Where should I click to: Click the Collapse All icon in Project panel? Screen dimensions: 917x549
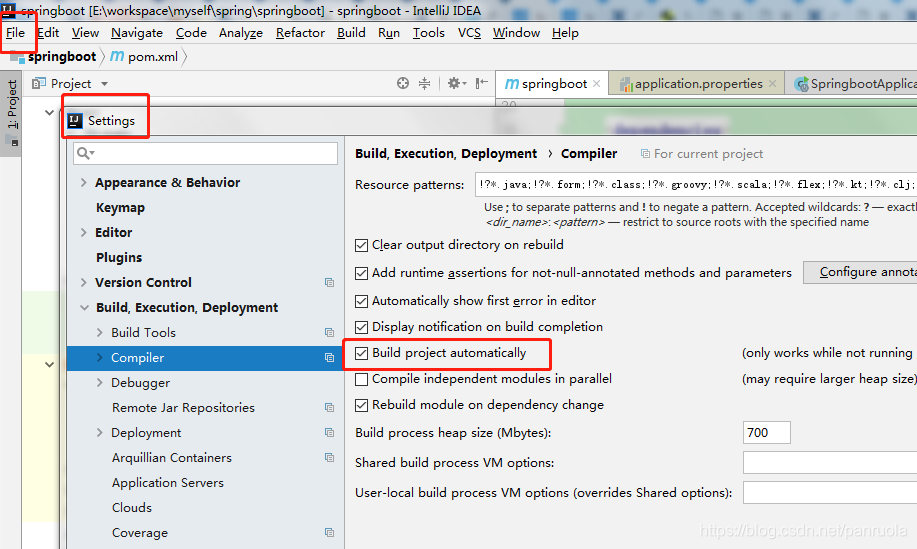pos(425,84)
